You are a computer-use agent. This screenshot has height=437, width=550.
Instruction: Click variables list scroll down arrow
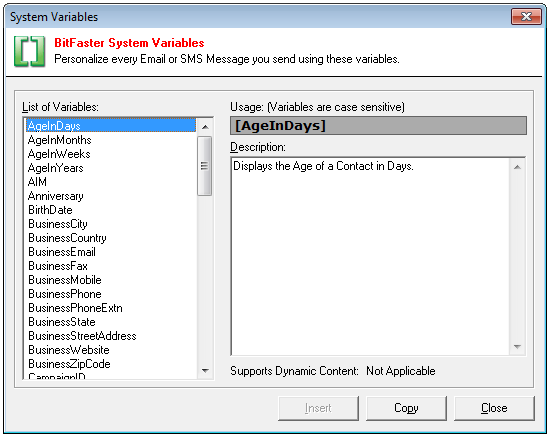pos(205,370)
